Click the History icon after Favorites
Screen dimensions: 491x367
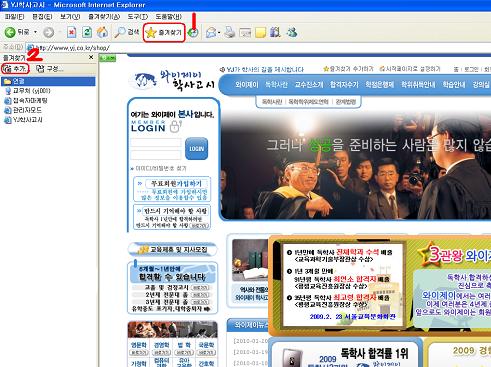(x=193, y=33)
